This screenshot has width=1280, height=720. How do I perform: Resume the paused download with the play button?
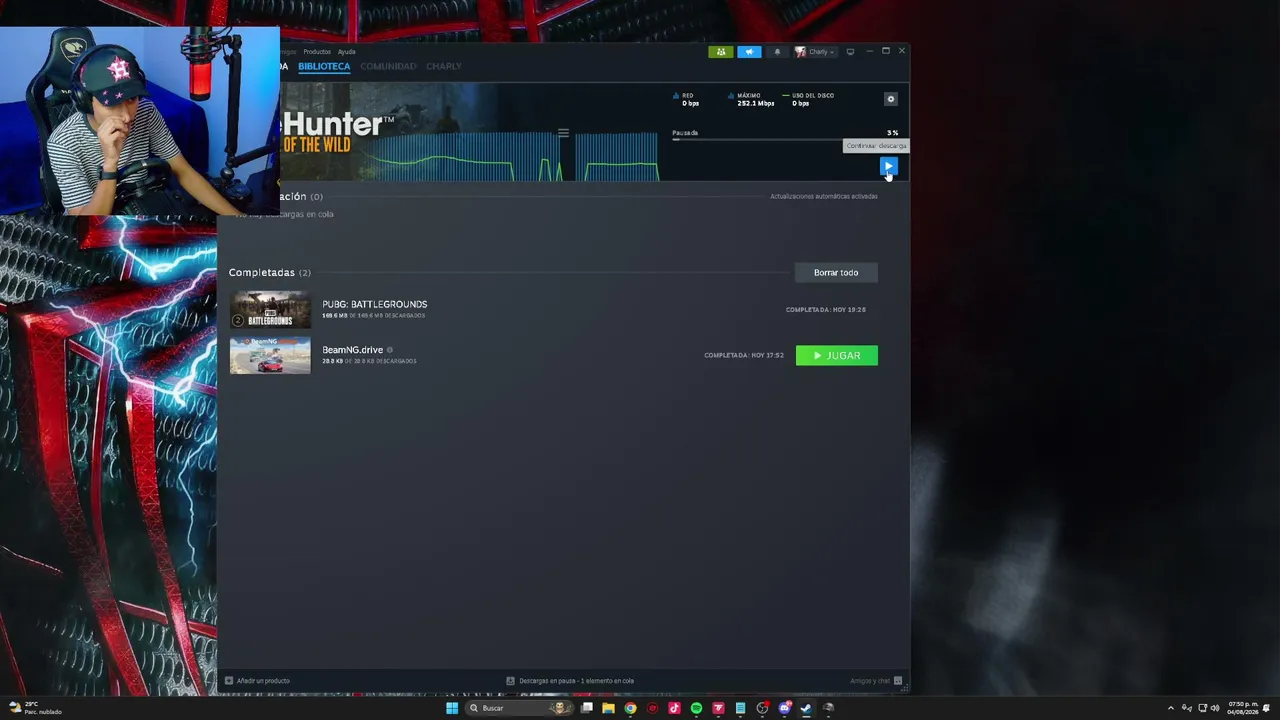[x=888, y=166]
